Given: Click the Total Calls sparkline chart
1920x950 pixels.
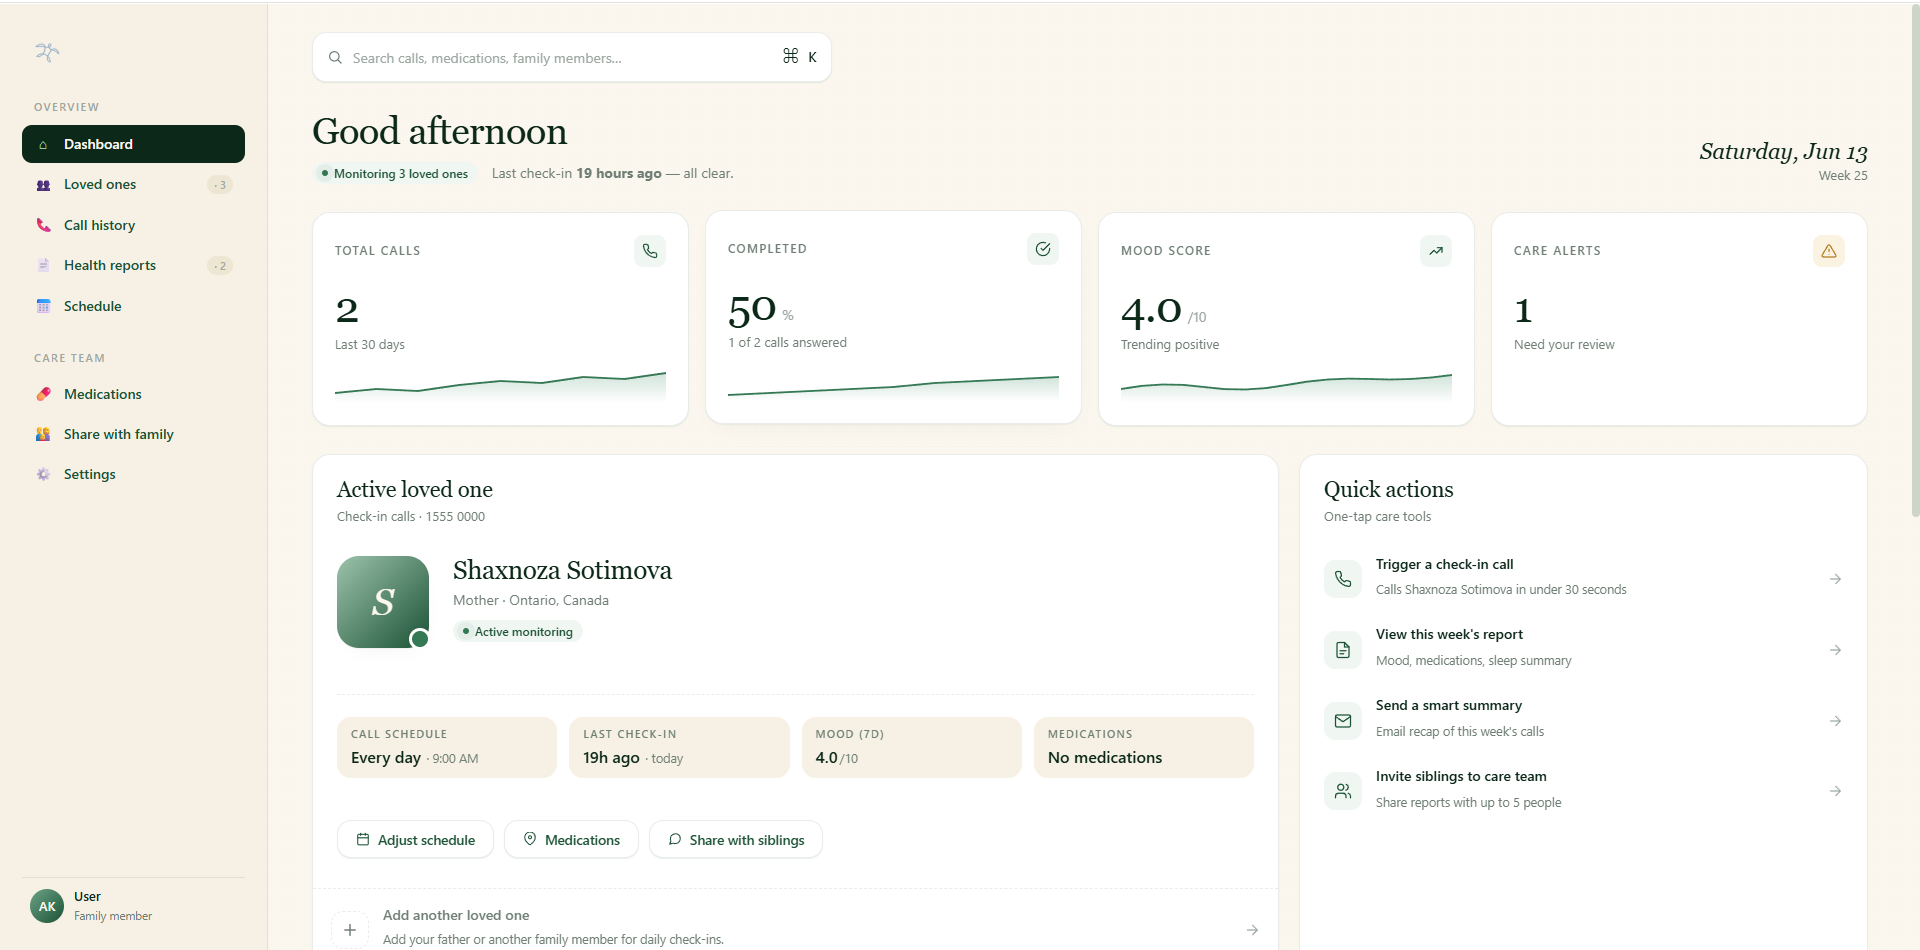Looking at the screenshot, I should [500, 386].
